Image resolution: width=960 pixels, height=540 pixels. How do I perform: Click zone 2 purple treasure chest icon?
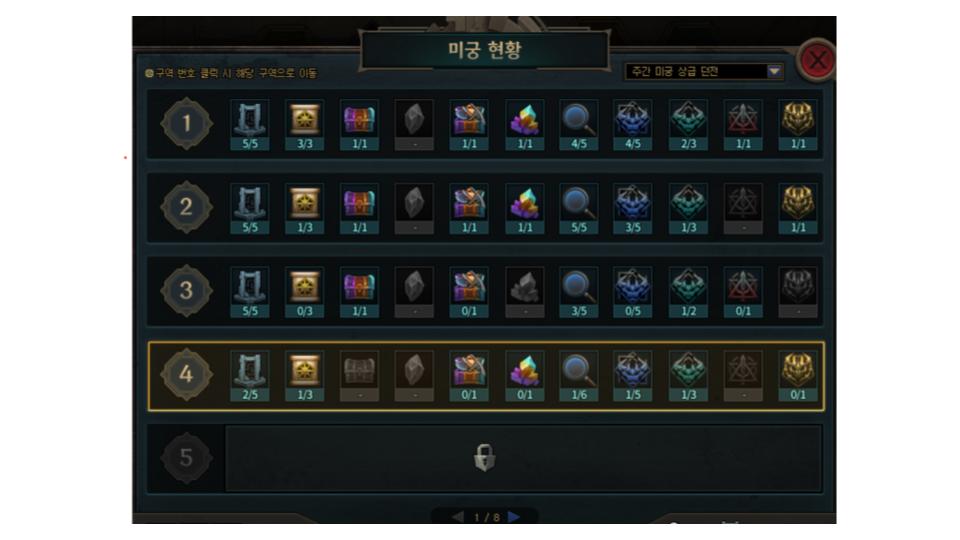click(x=359, y=209)
